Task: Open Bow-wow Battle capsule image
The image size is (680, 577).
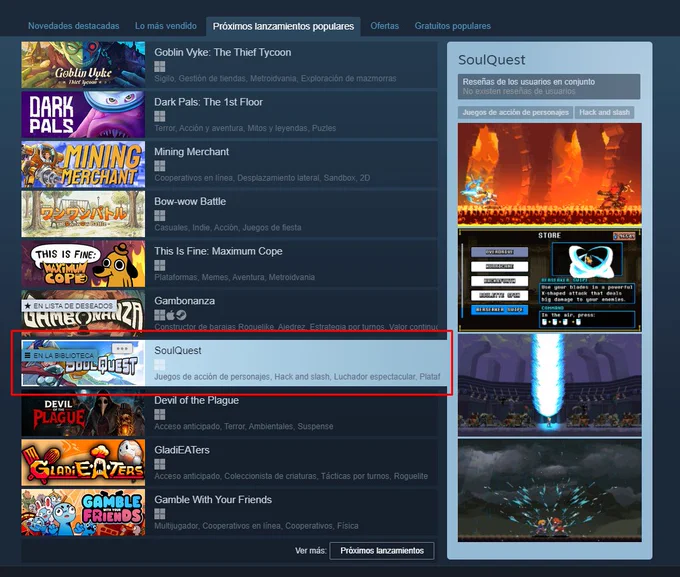Action: (83, 214)
